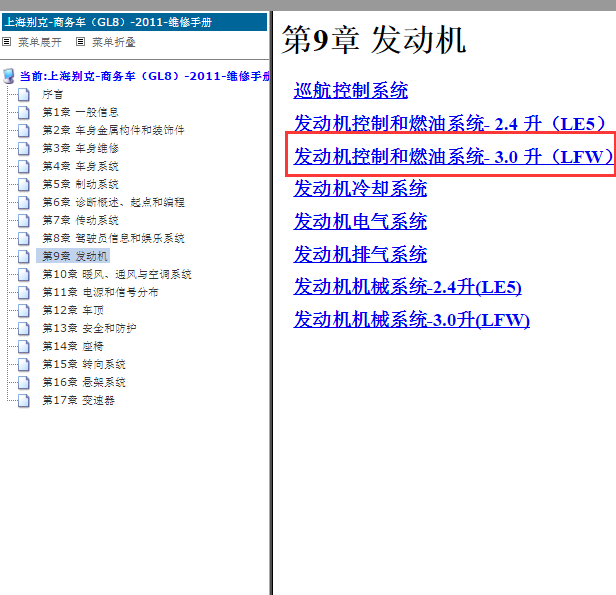Click the page icon for 第11章 电源和信号分布
This screenshot has width=616, height=595.
point(24,293)
